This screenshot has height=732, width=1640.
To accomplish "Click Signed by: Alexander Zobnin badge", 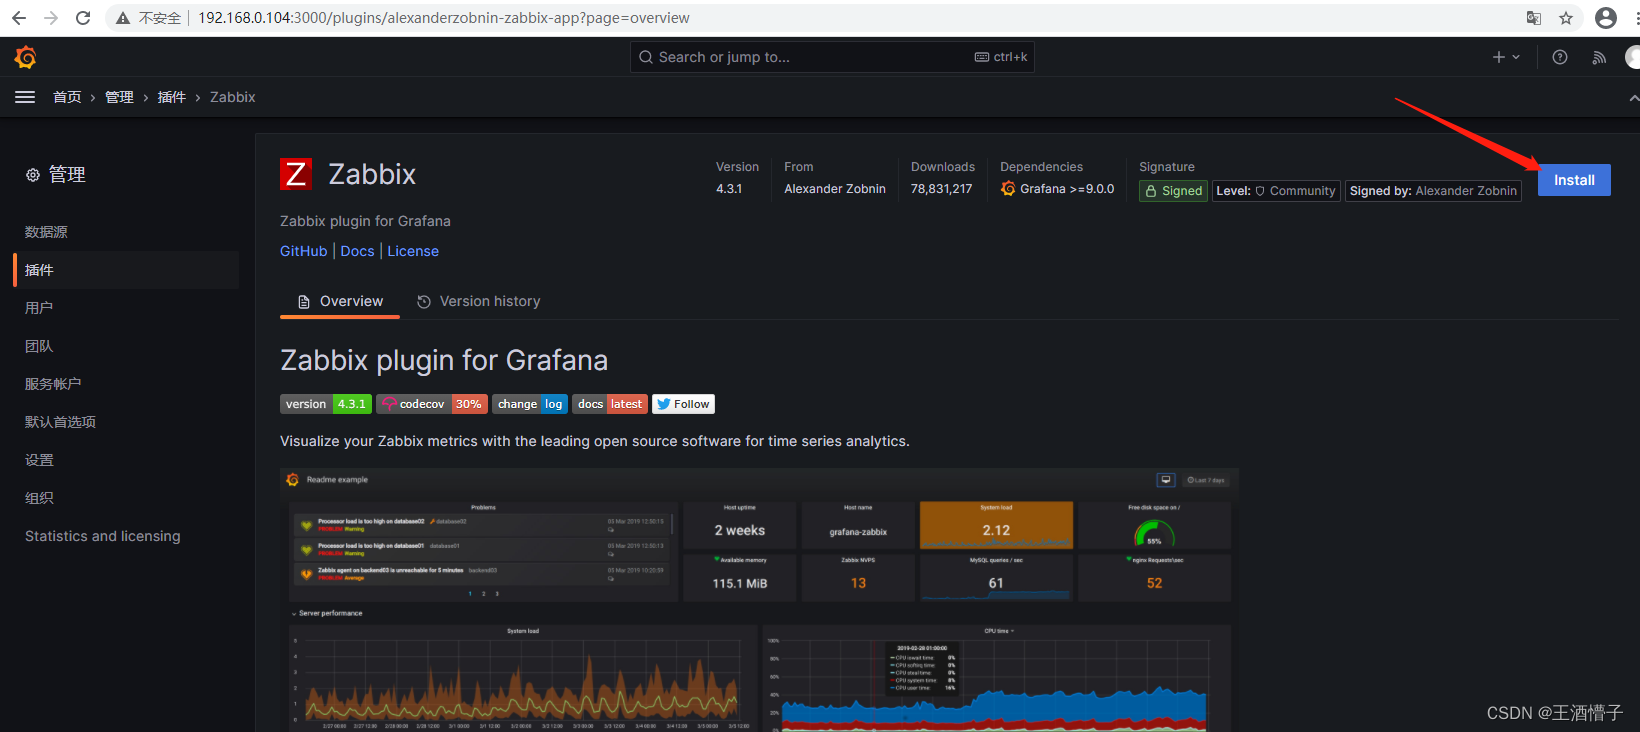I will click(x=1433, y=191).
